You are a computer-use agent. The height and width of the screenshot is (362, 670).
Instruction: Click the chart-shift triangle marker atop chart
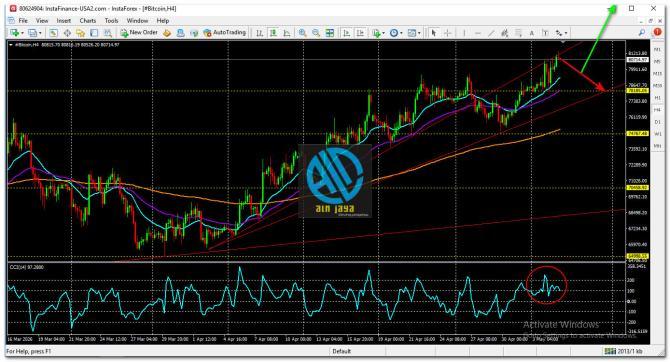pos(563,42)
